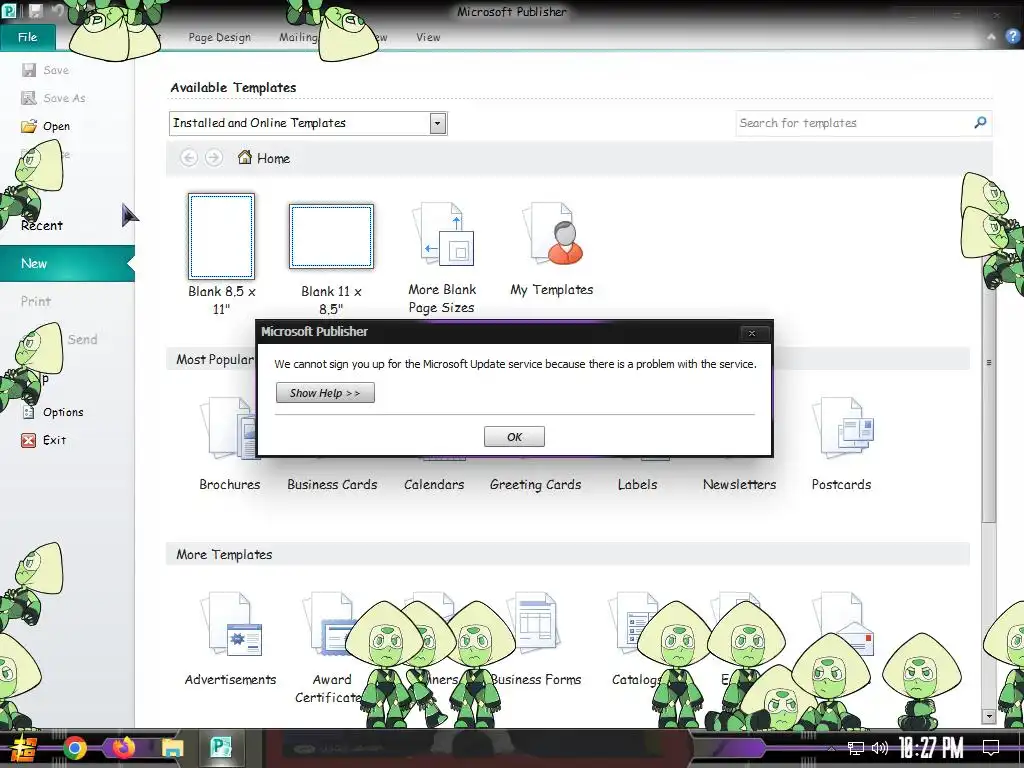Expand Installed and Online Templates dropdown
Screen dimensions: 1024x768
pos(438,123)
